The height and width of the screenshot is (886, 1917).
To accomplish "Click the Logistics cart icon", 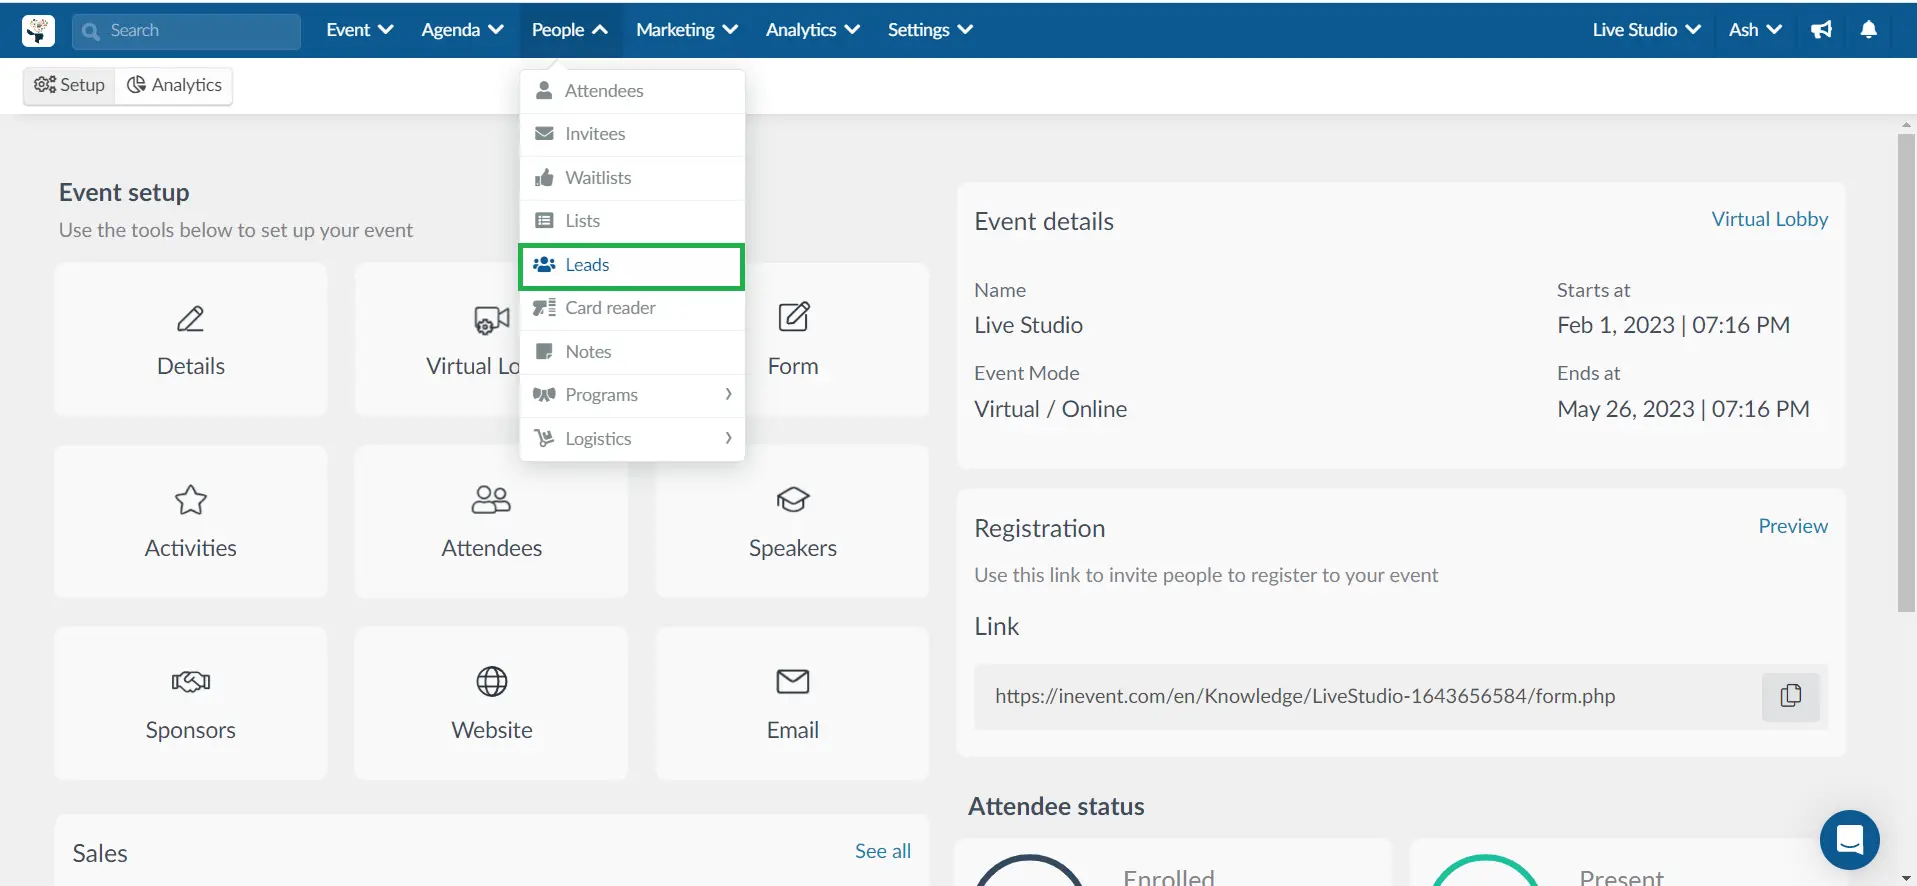I will tap(544, 439).
